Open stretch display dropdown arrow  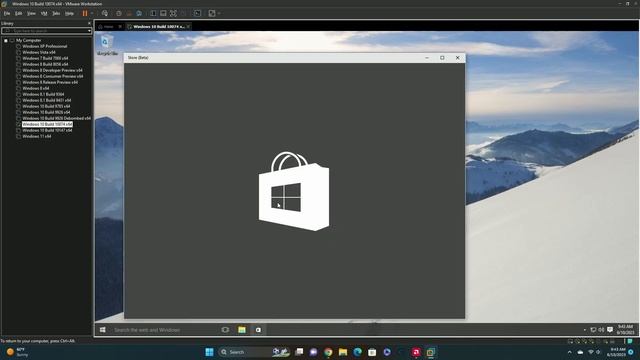(x=219, y=13)
